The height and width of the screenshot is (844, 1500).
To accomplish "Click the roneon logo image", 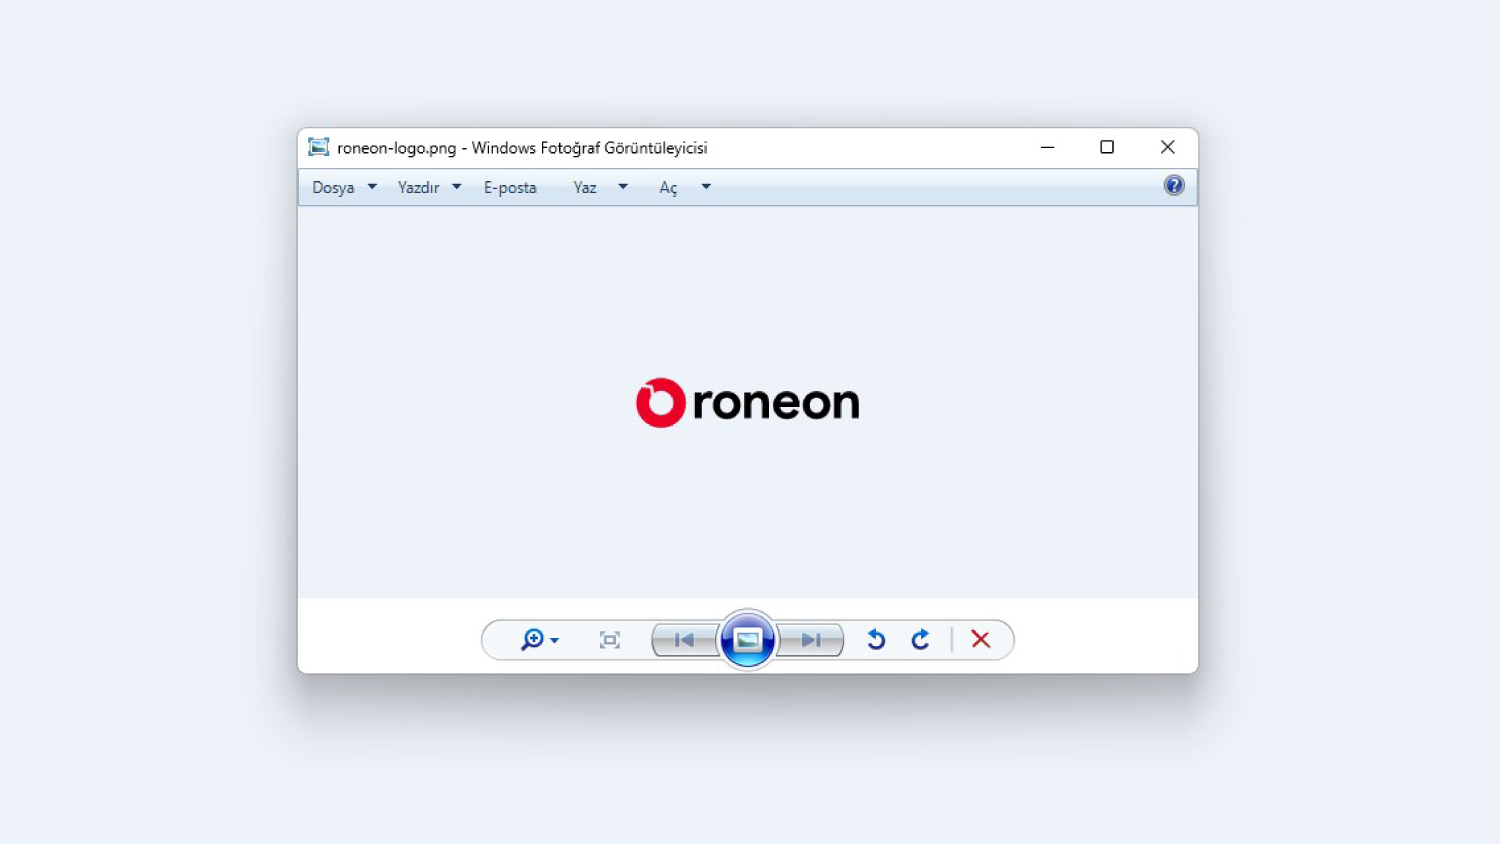I will [748, 403].
